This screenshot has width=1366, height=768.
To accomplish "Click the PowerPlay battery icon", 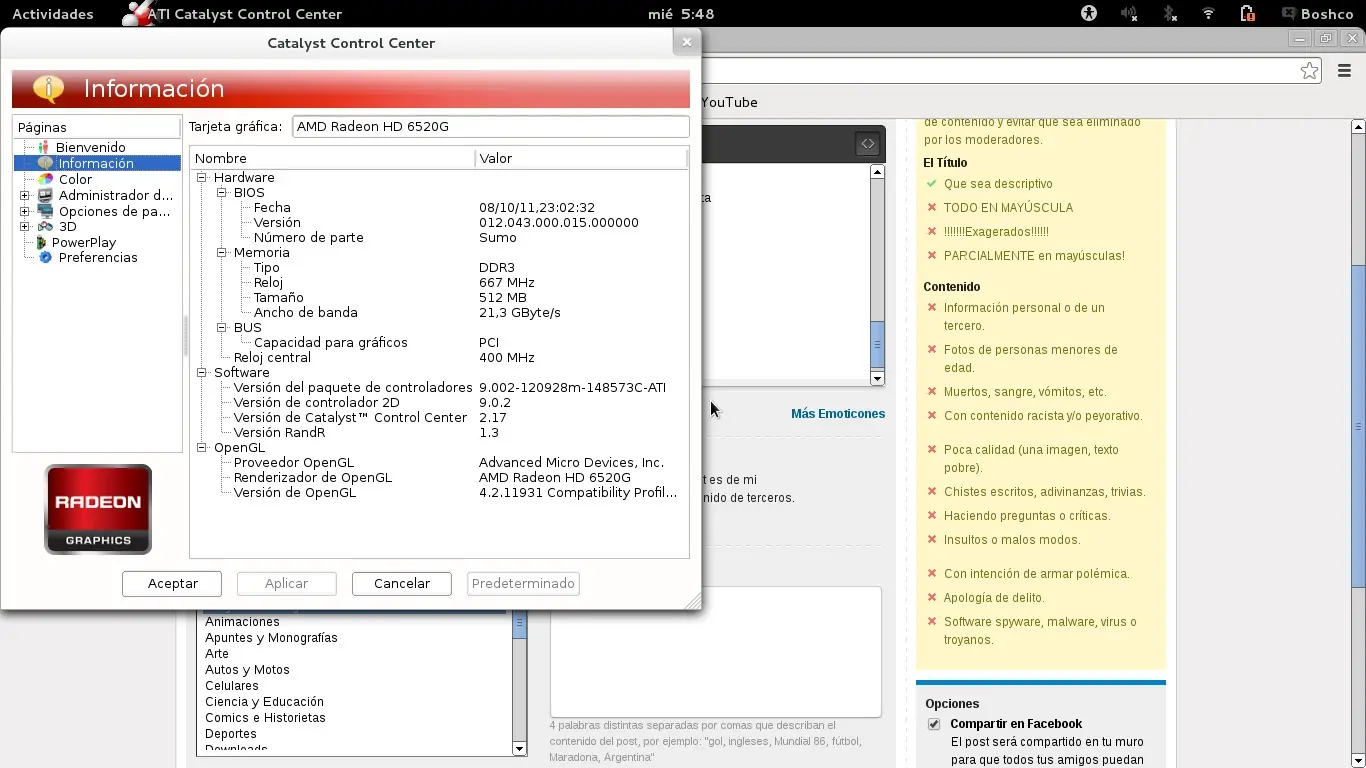I will (x=42, y=242).
